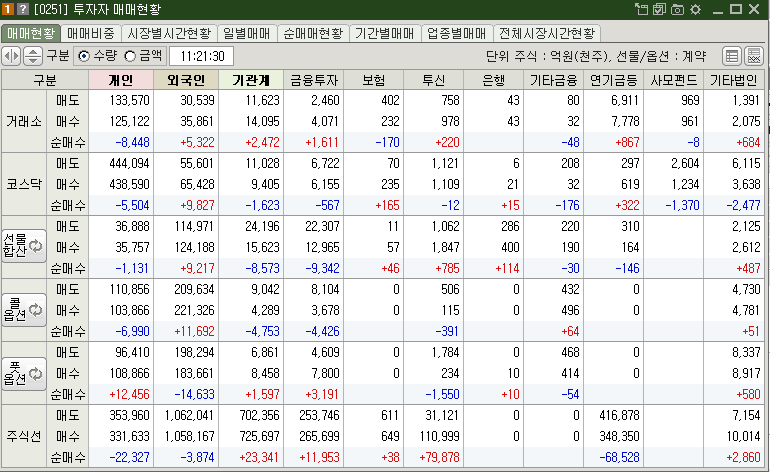Click the 은행 column header
This screenshot has width=770, height=472.
494,80
